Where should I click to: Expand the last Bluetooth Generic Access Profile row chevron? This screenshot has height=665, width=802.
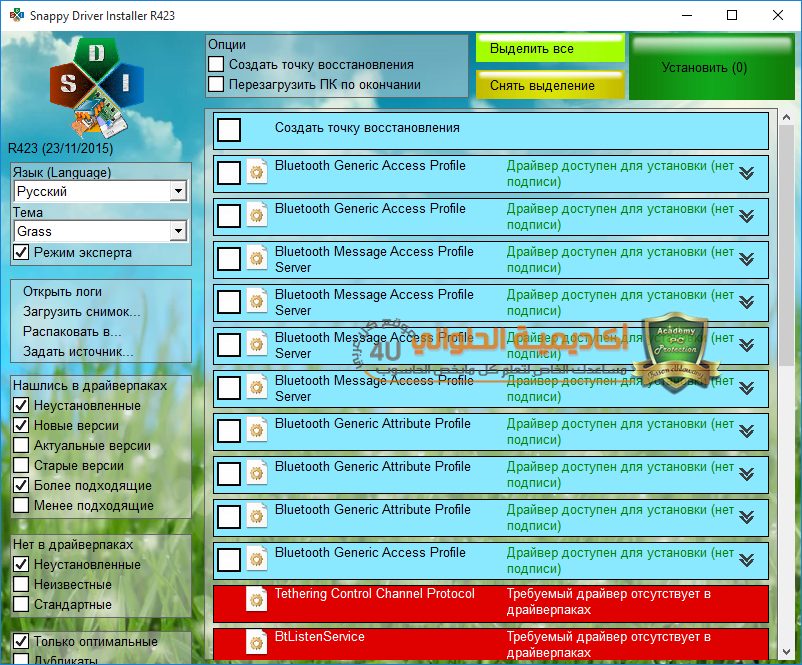point(747,560)
